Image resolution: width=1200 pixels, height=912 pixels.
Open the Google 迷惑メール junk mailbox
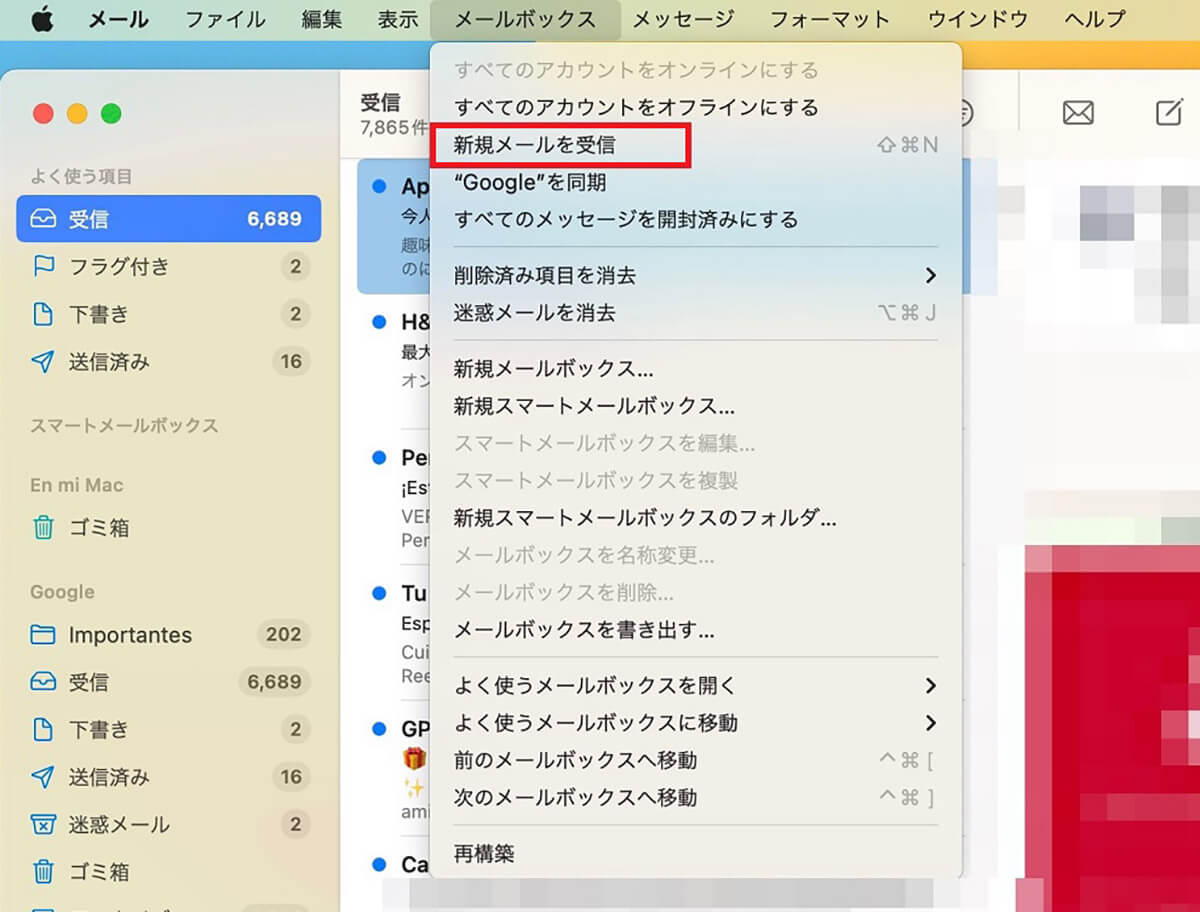[168, 824]
